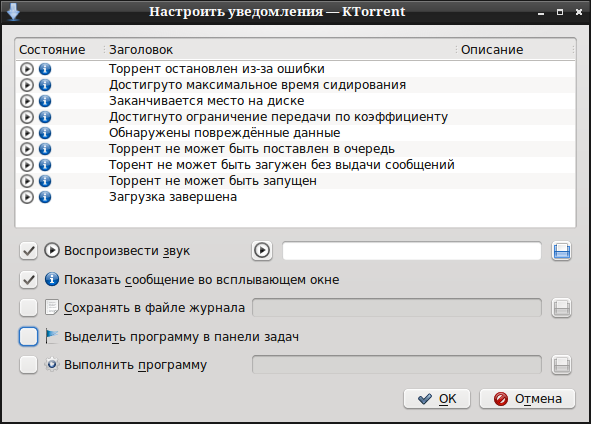Image resolution: width=591 pixels, height=424 pixels.
Task: Click the gear icon beside 'Выполнить программу'
Action: click(x=52, y=365)
